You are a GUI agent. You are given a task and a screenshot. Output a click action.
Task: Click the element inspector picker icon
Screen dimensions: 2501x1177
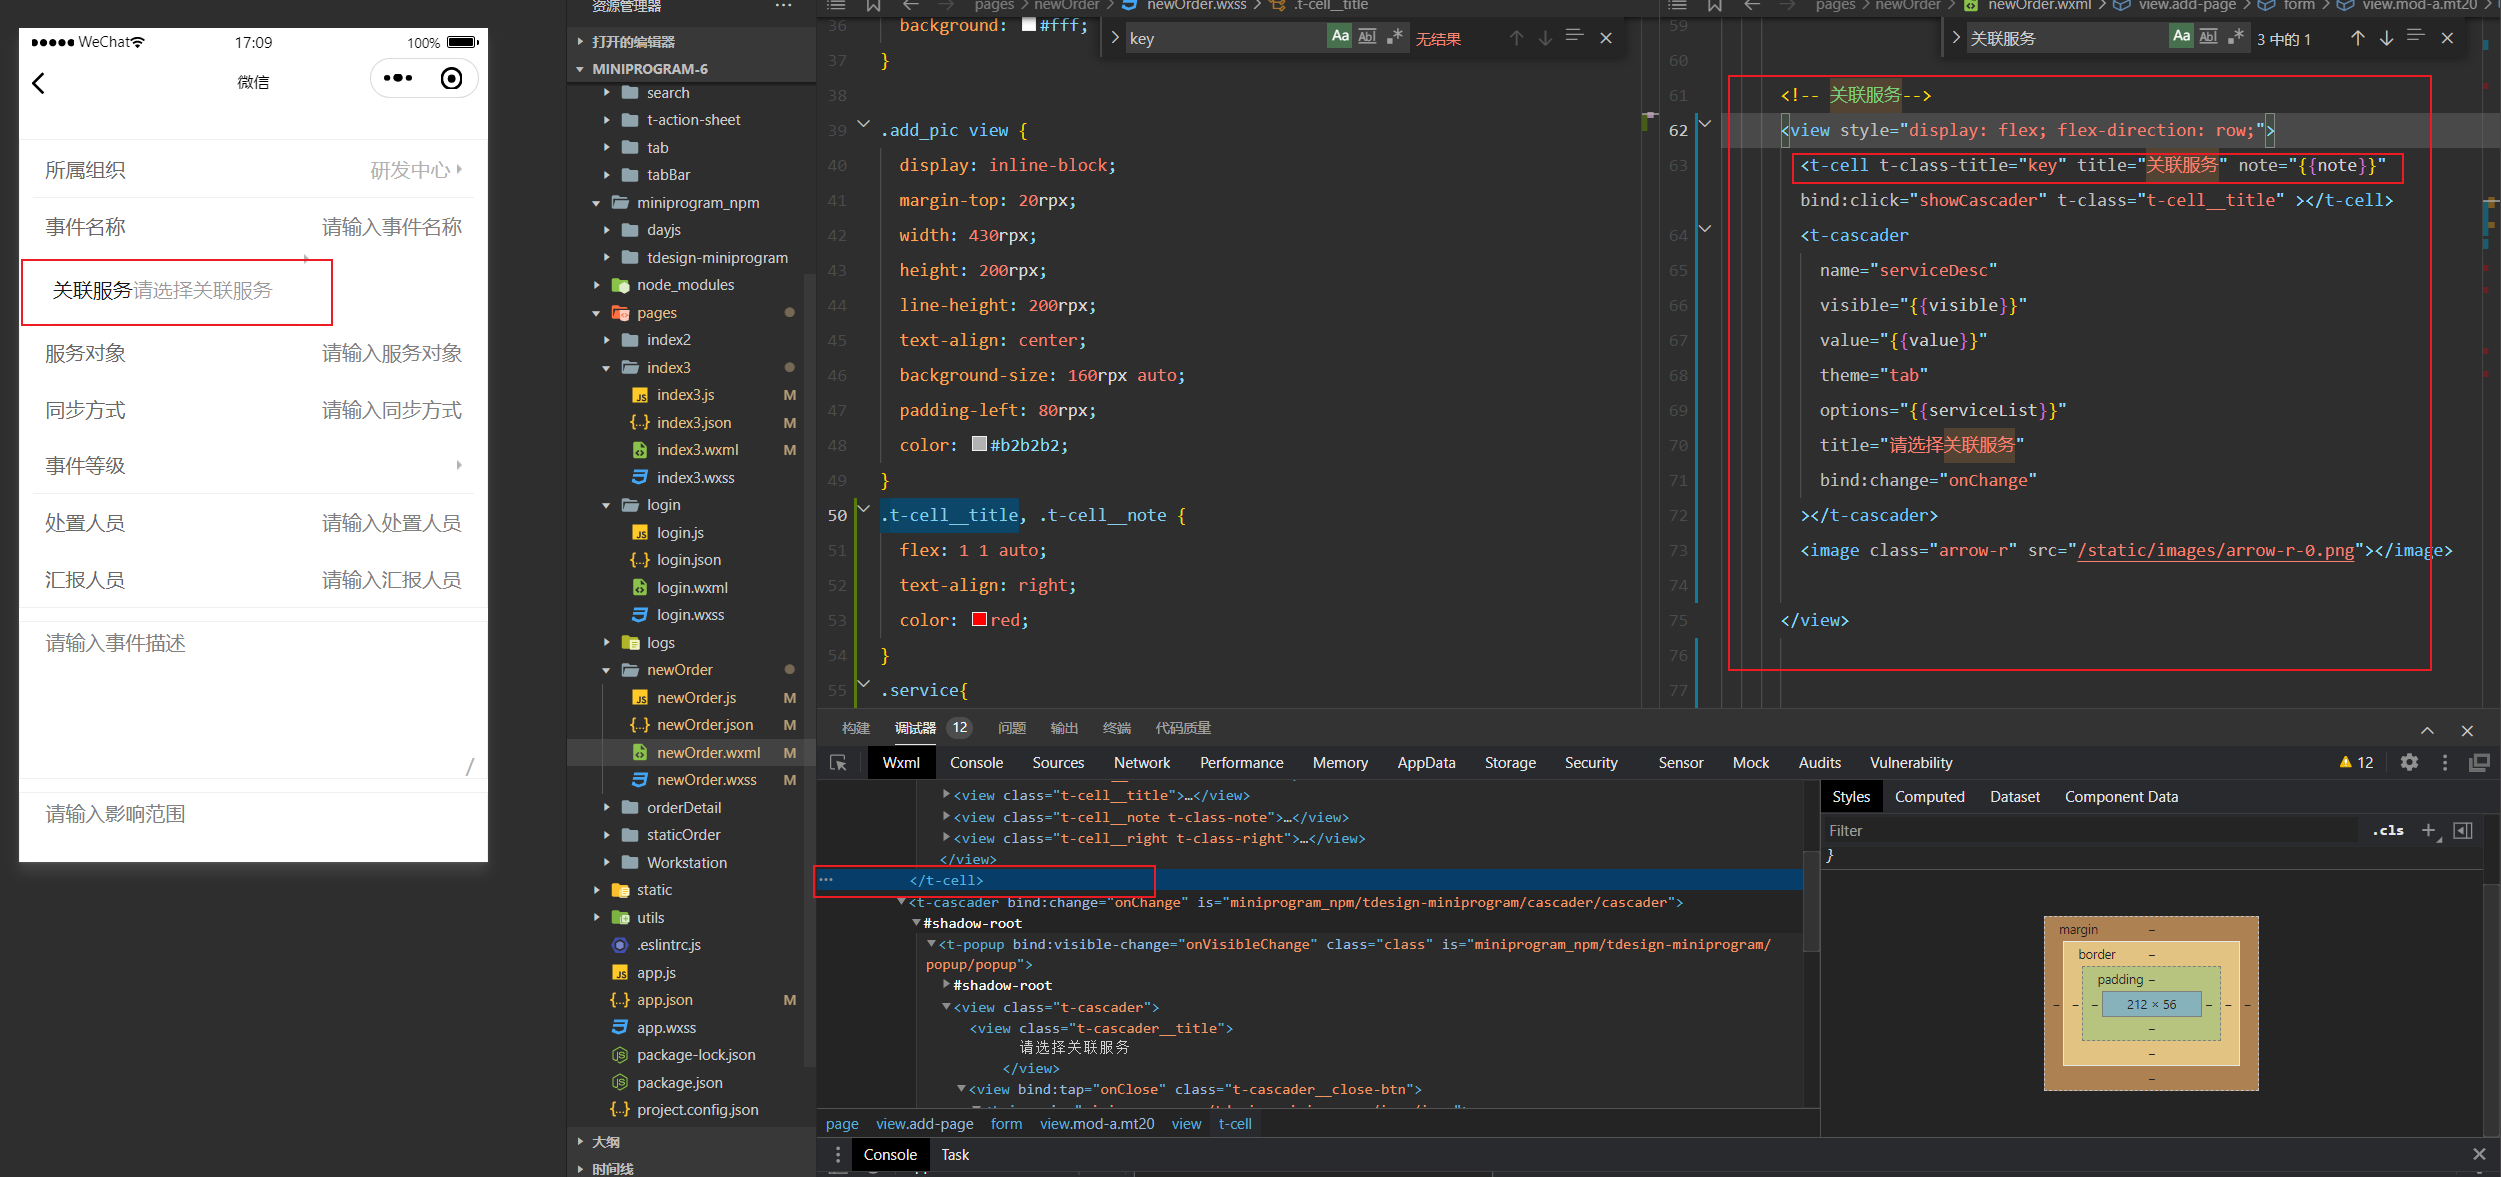pyautogui.click(x=838, y=763)
